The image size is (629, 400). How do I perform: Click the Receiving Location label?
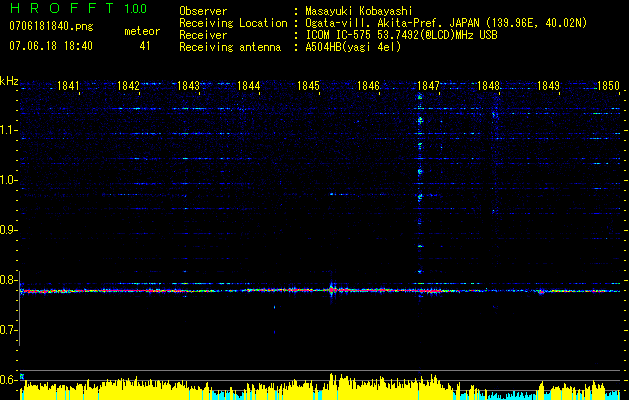pyautogui.click(x=233, y=23)
